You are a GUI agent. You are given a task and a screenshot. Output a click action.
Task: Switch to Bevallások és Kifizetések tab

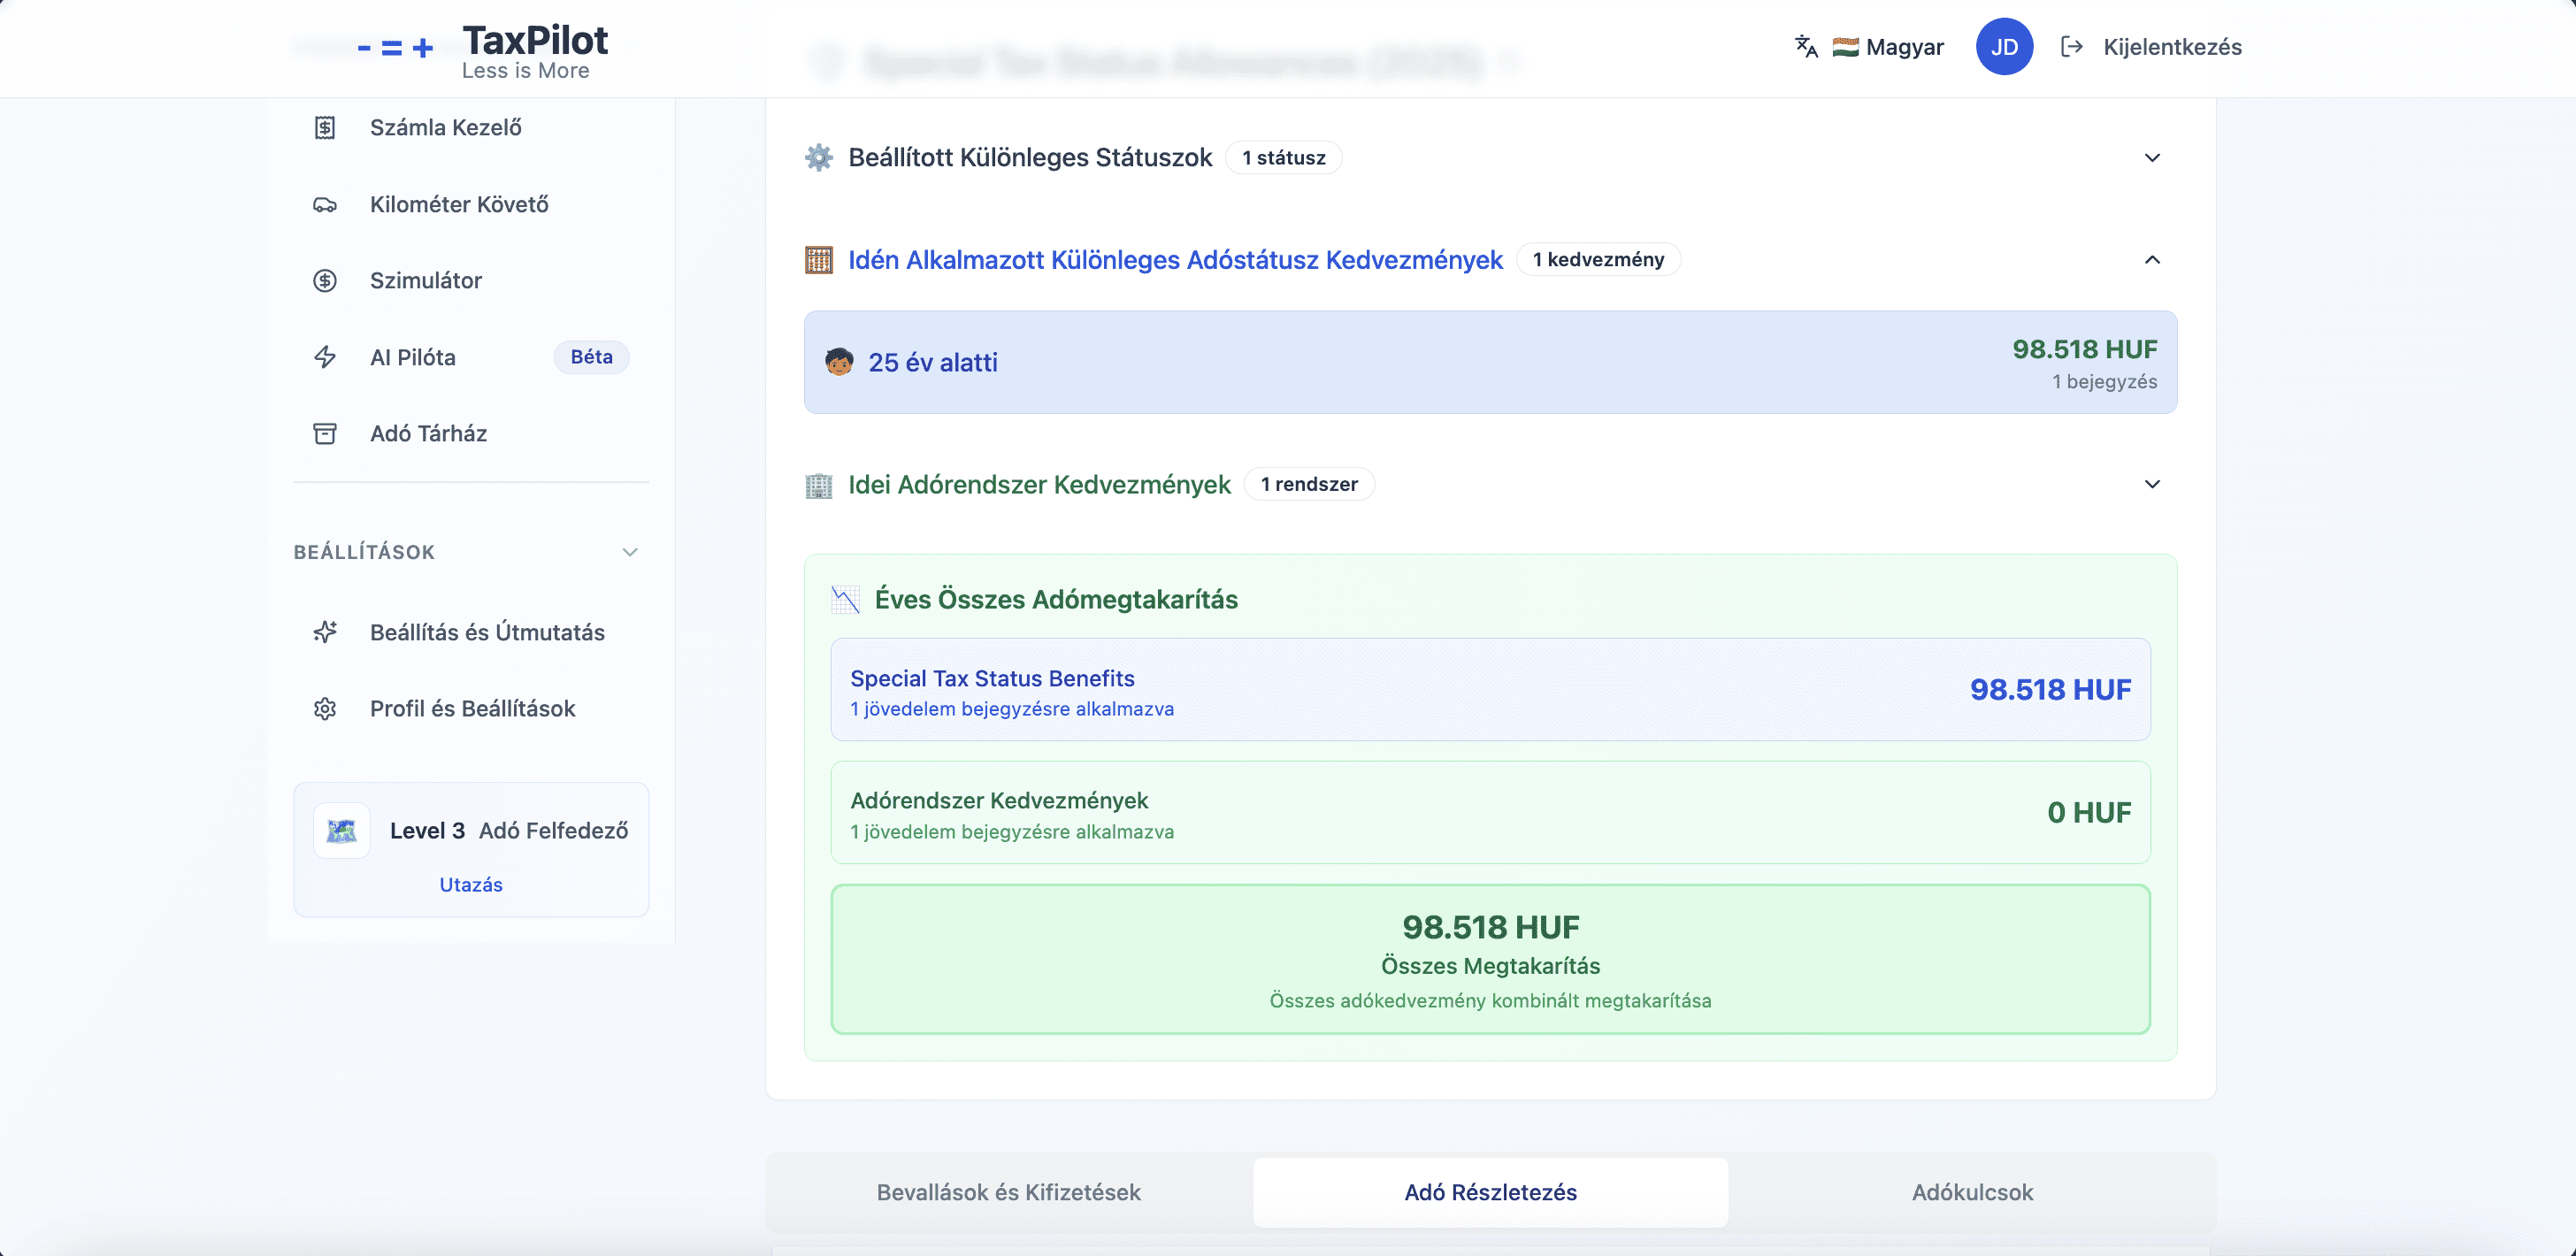click(1008, 1192)
